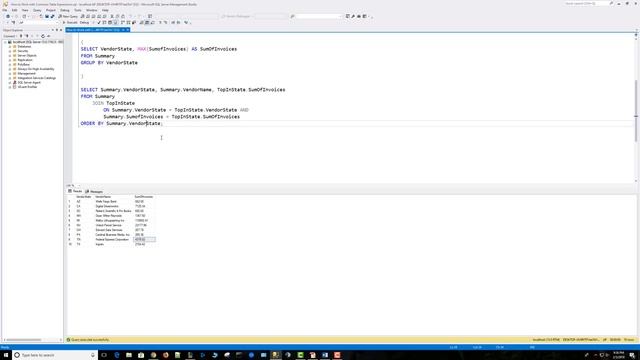The width and height of the screenshot is (640, 360).
Task: Select the Cardinal Business Media cell
Action: pos(112,235)
